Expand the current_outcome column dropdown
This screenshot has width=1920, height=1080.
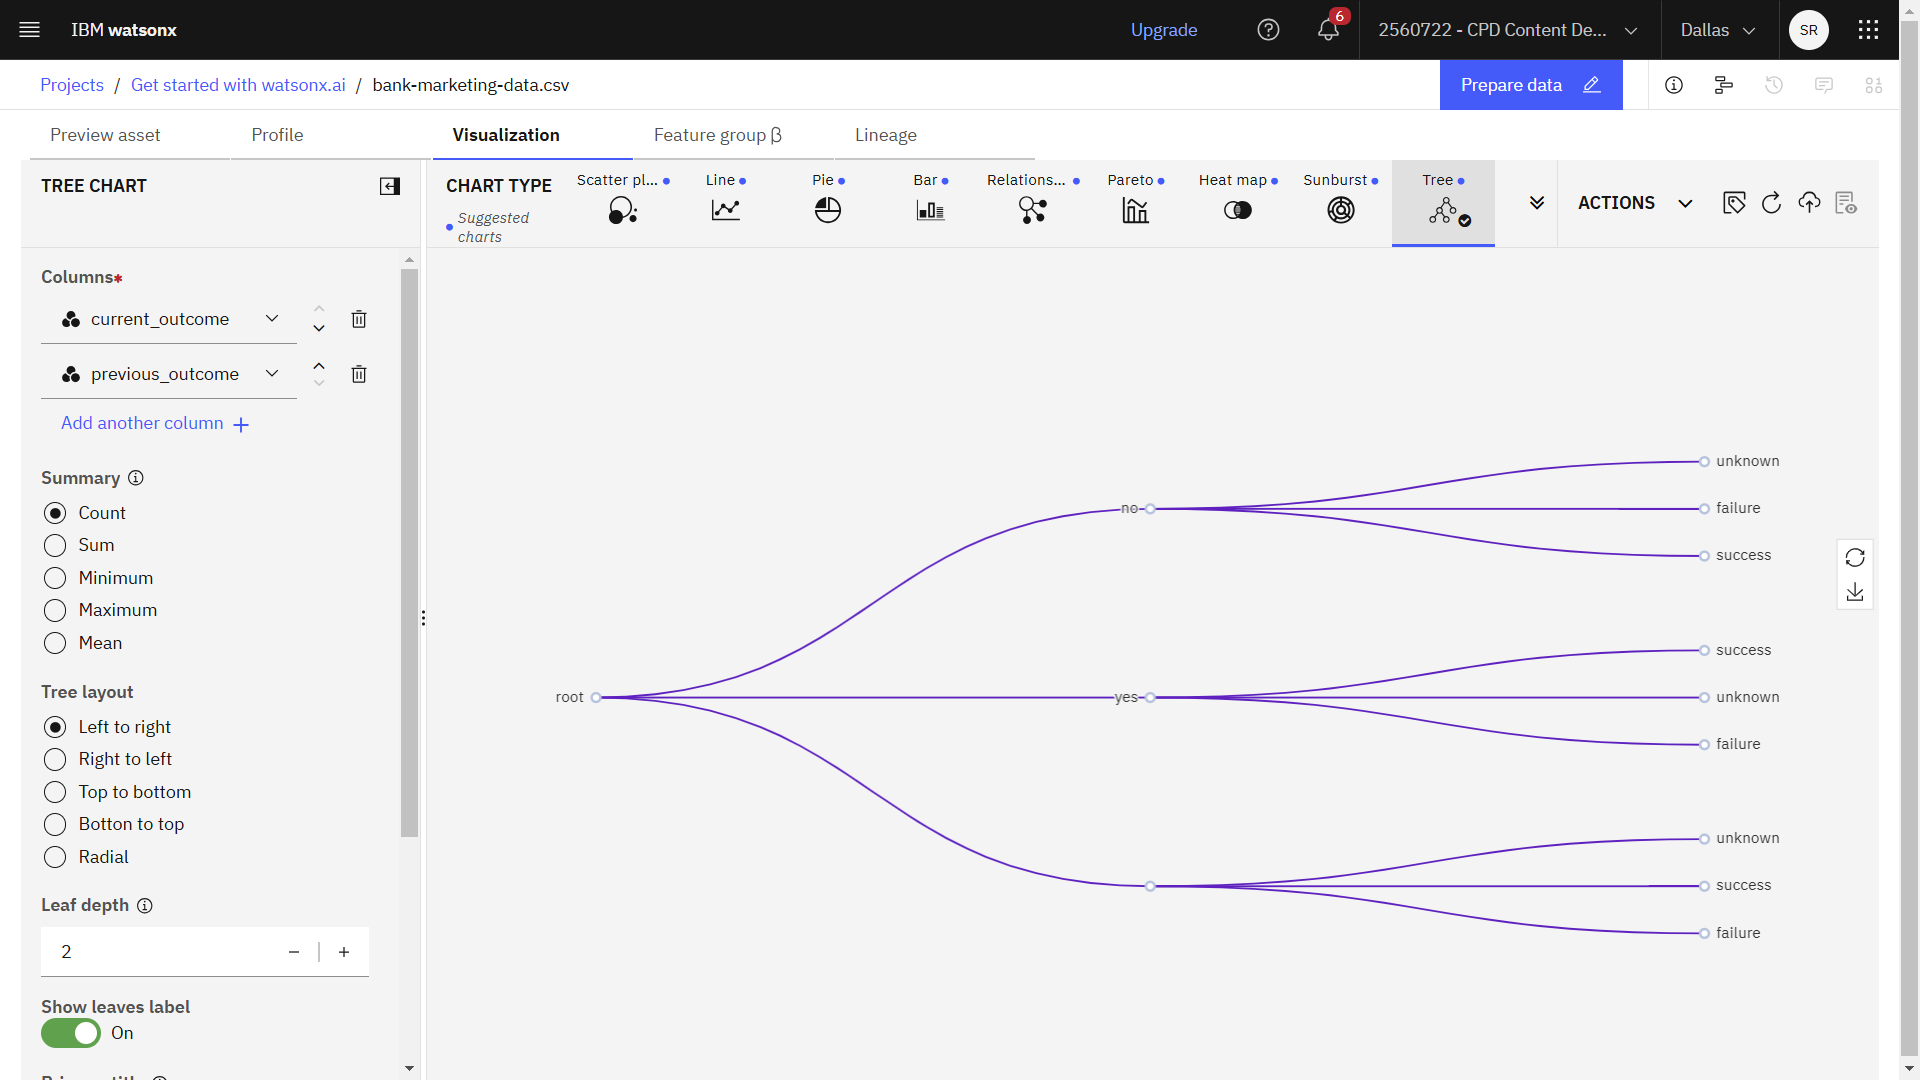click(x=272, y=318)
